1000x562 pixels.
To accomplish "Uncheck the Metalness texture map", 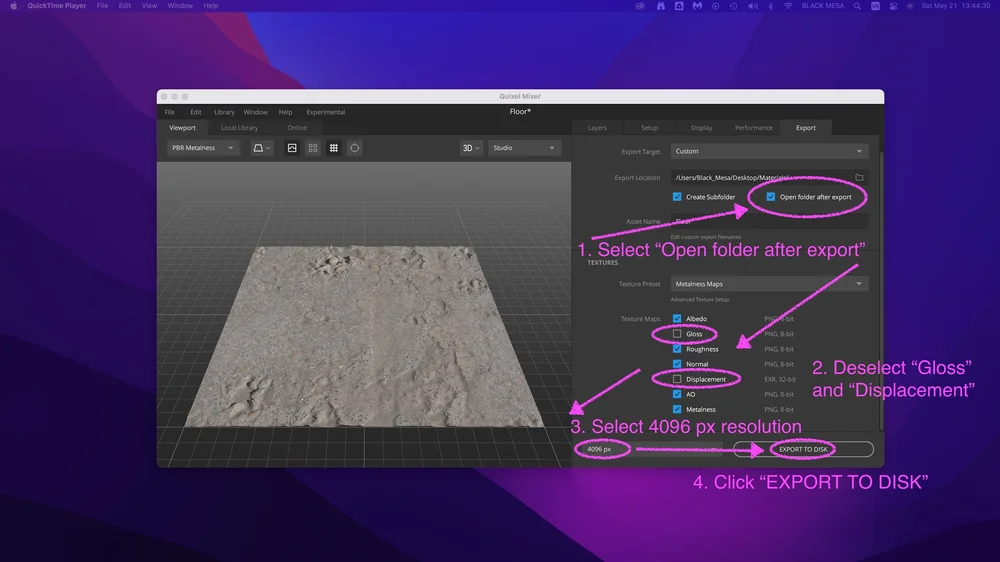I will [677, 410].
